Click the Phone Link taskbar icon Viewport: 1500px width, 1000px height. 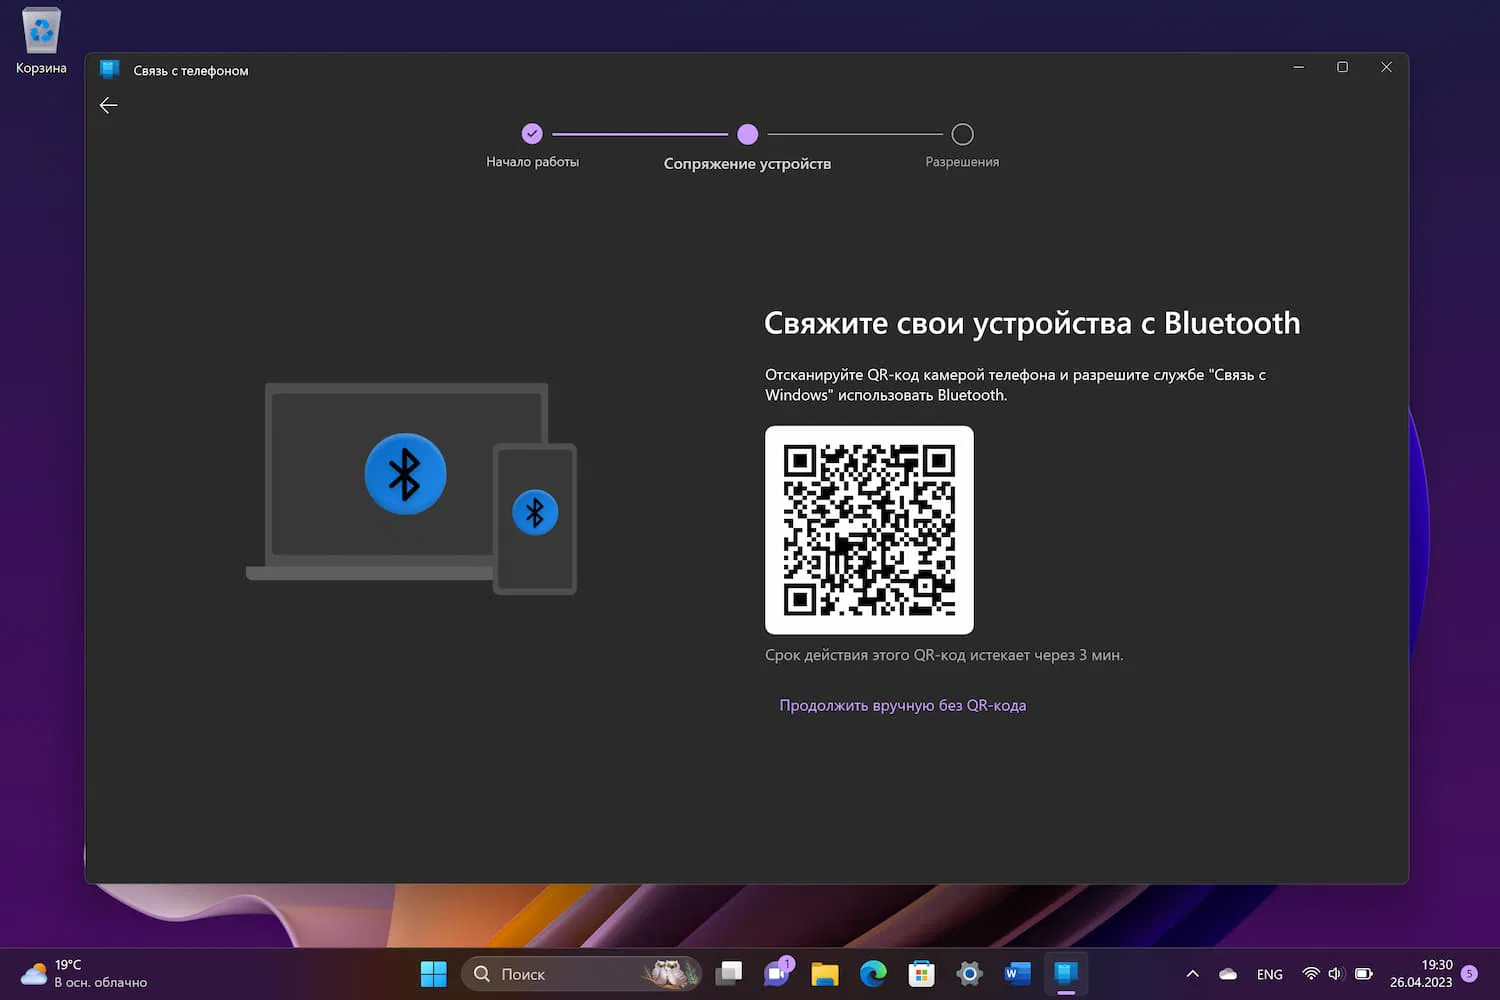click(1066, 973)
